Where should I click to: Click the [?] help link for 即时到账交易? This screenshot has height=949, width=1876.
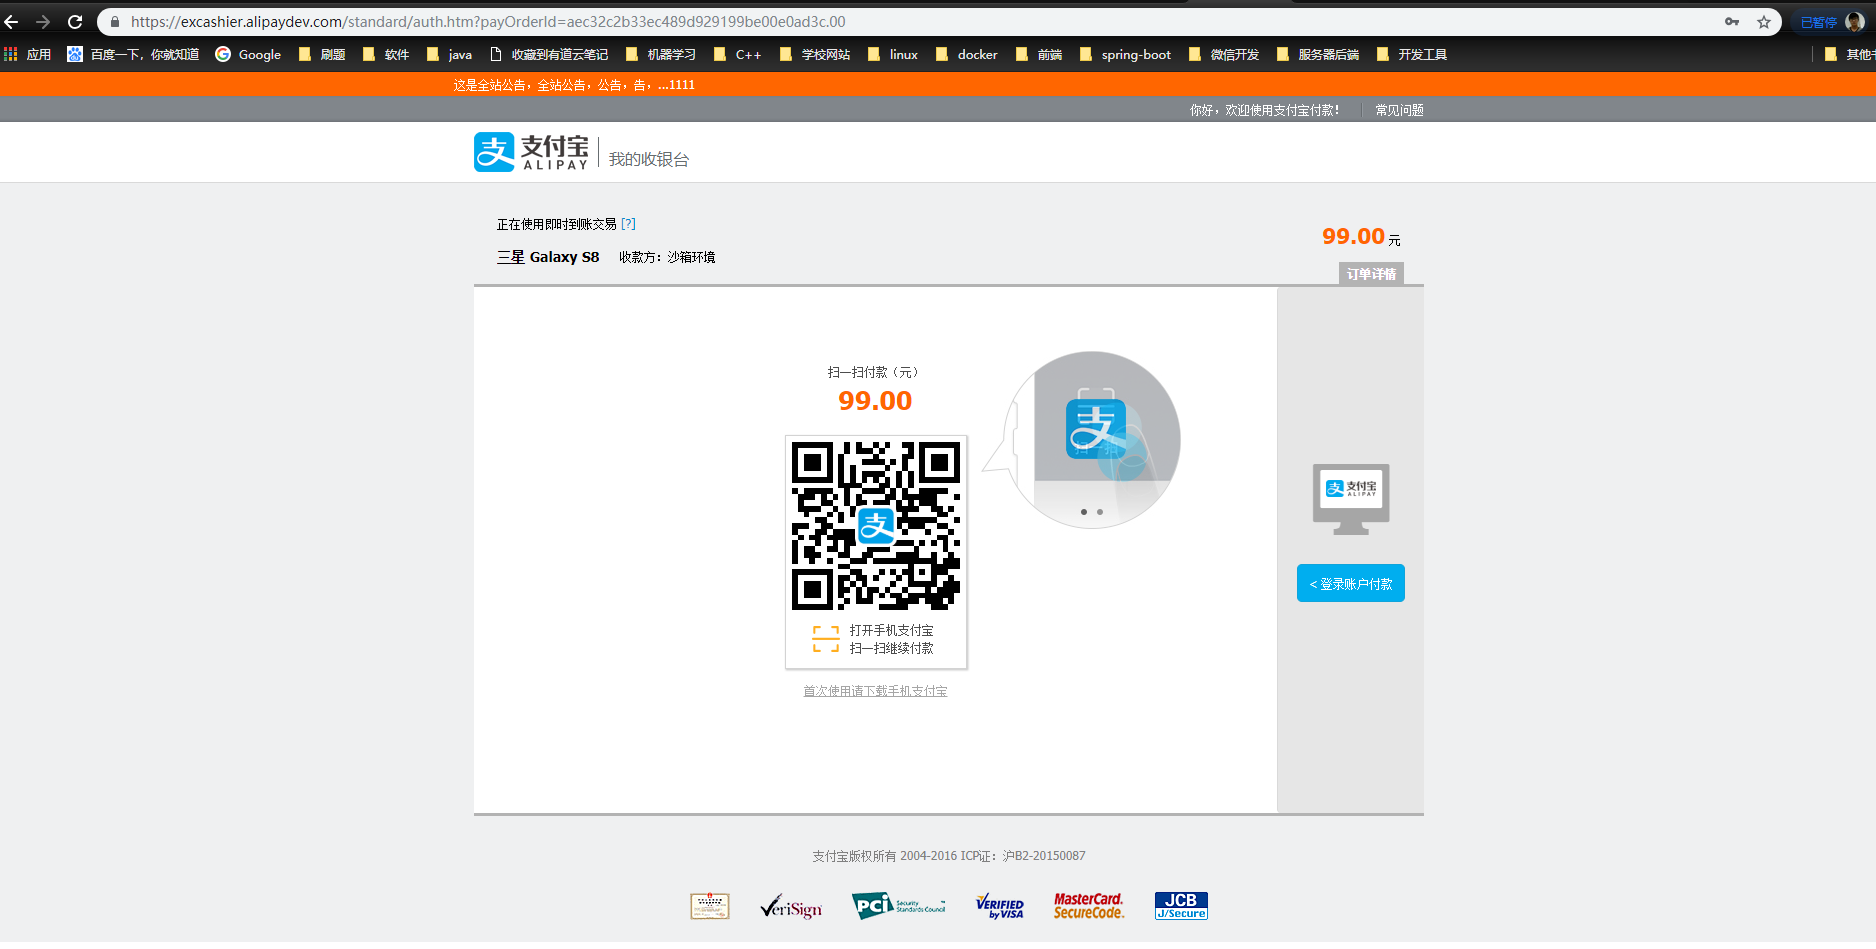[x=628, y=224]
